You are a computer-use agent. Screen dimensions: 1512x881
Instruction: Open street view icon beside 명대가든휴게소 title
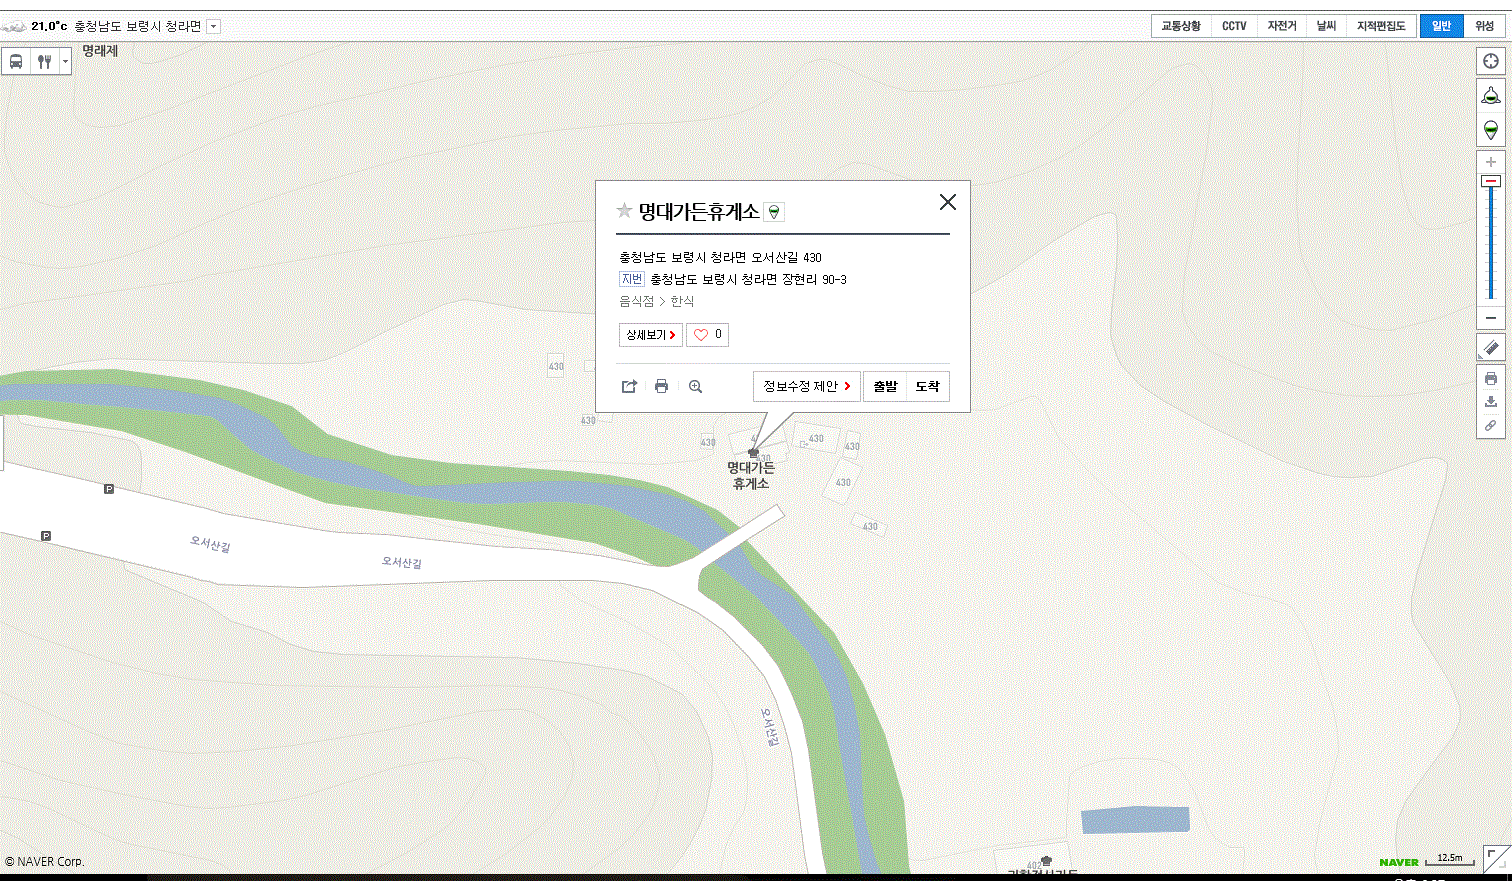774,212
